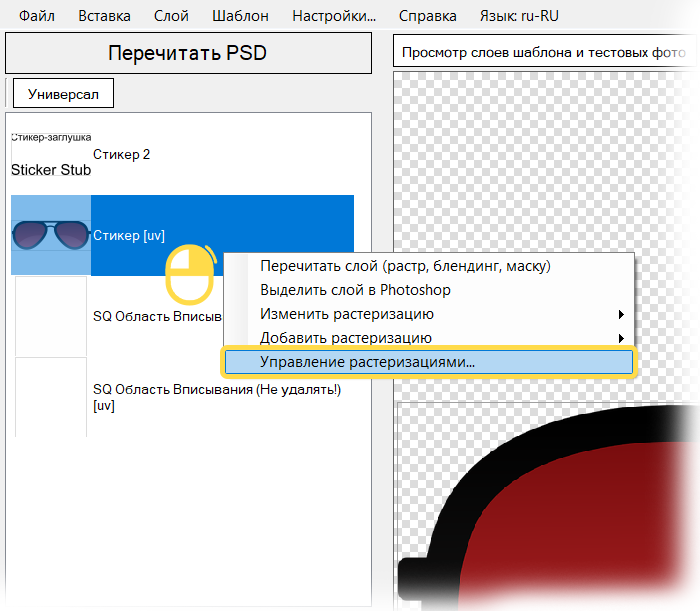
Task: Select the SQ Область Вписывания (Не удалять!) [uv] layer
Action: (x=217, y=397)
